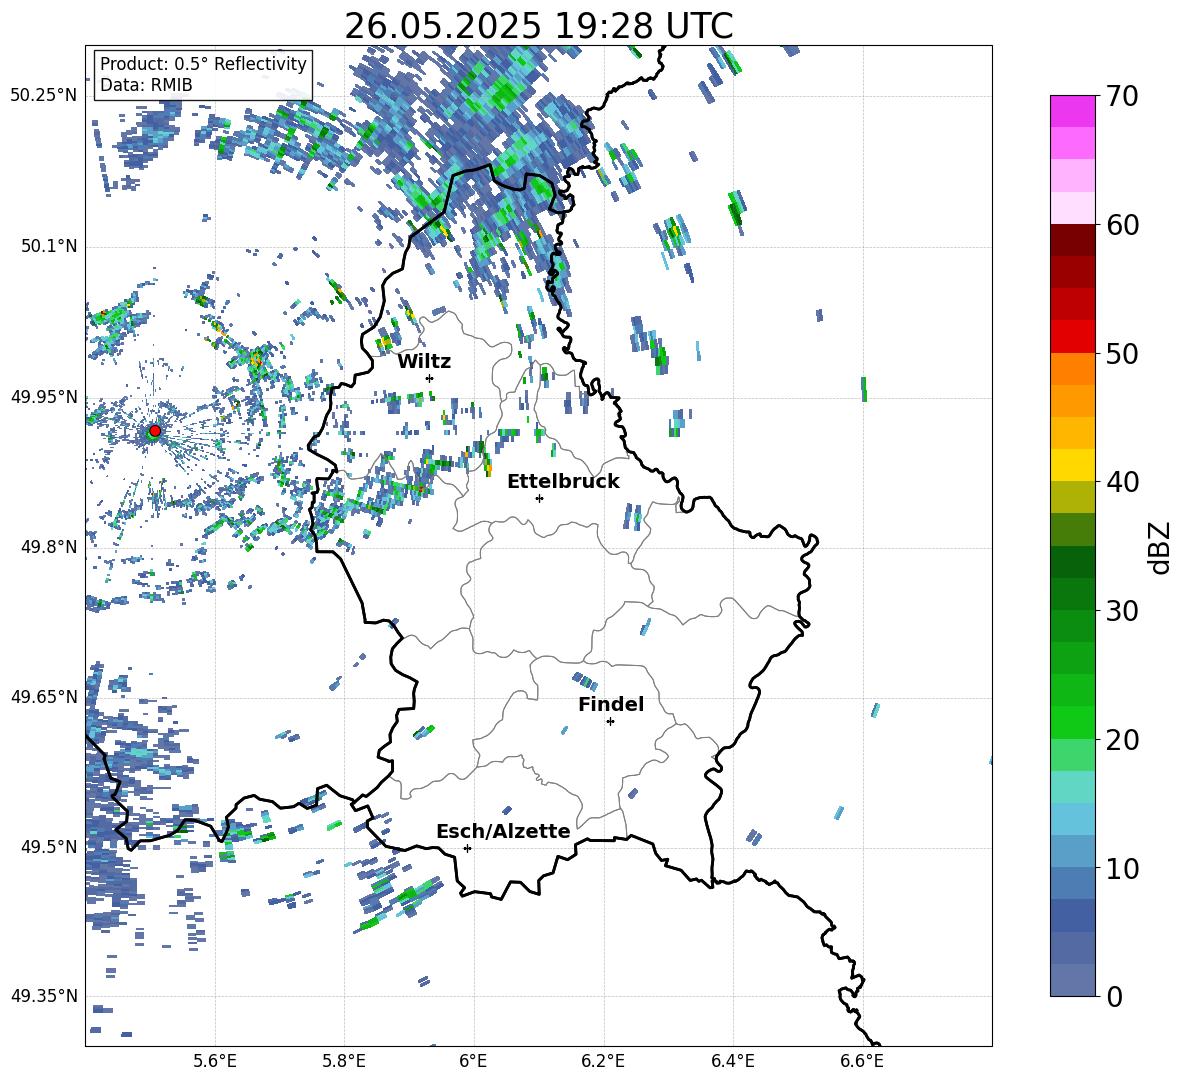
Task: Click the Esch/Alzette station cross marker
Action: (467, 848)
